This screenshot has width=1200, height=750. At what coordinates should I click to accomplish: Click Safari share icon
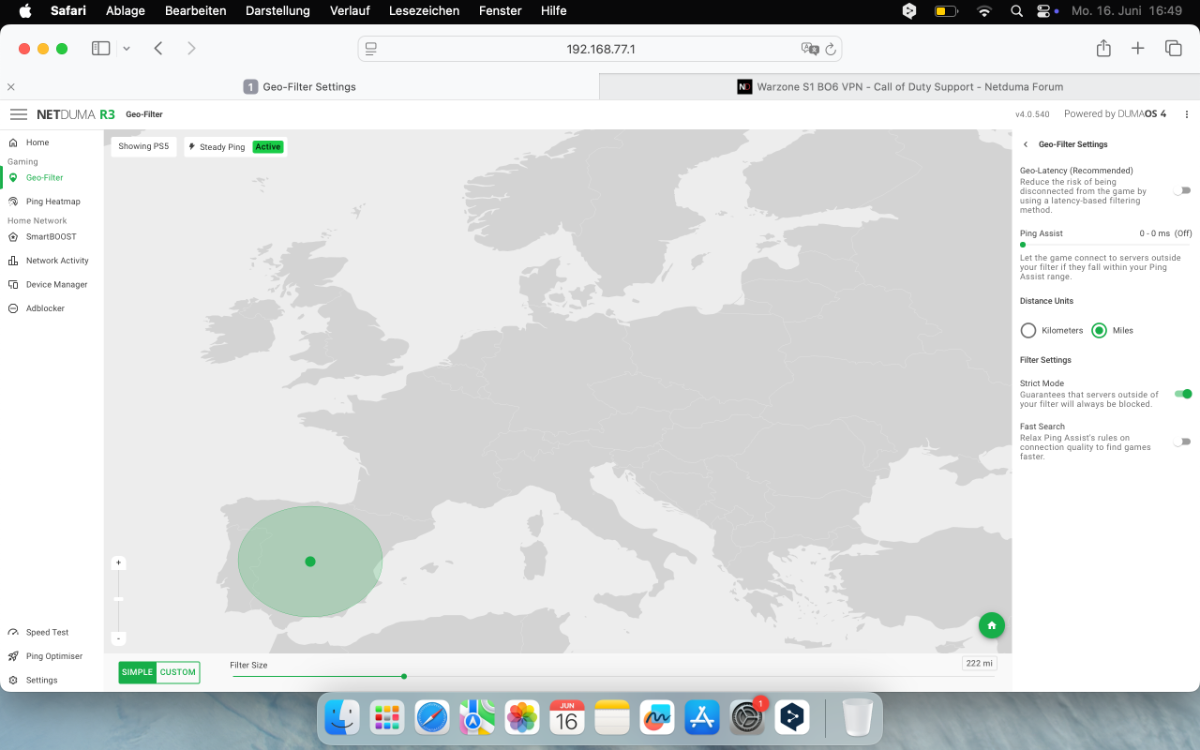pos(1103,48)
